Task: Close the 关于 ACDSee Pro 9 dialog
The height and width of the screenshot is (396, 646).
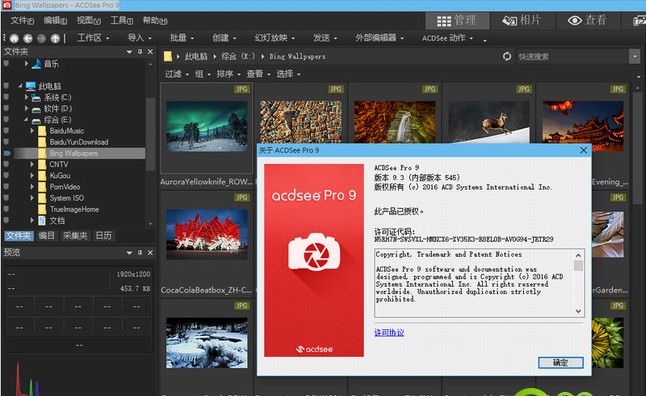Action: click(583, 150)
